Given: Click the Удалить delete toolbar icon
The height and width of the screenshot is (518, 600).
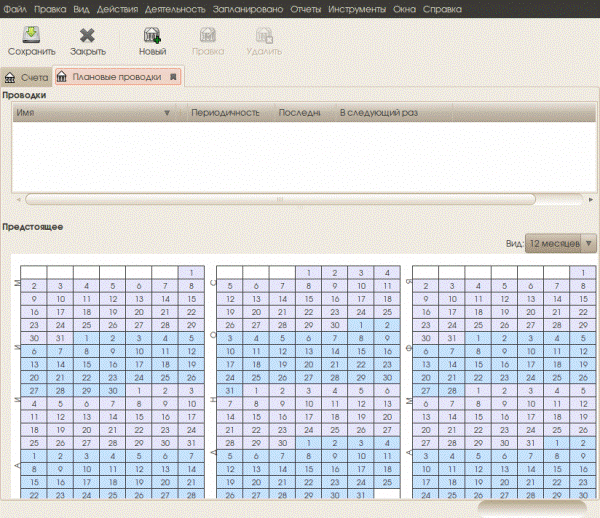Looking at the screenshot, I should pos(264,36).
